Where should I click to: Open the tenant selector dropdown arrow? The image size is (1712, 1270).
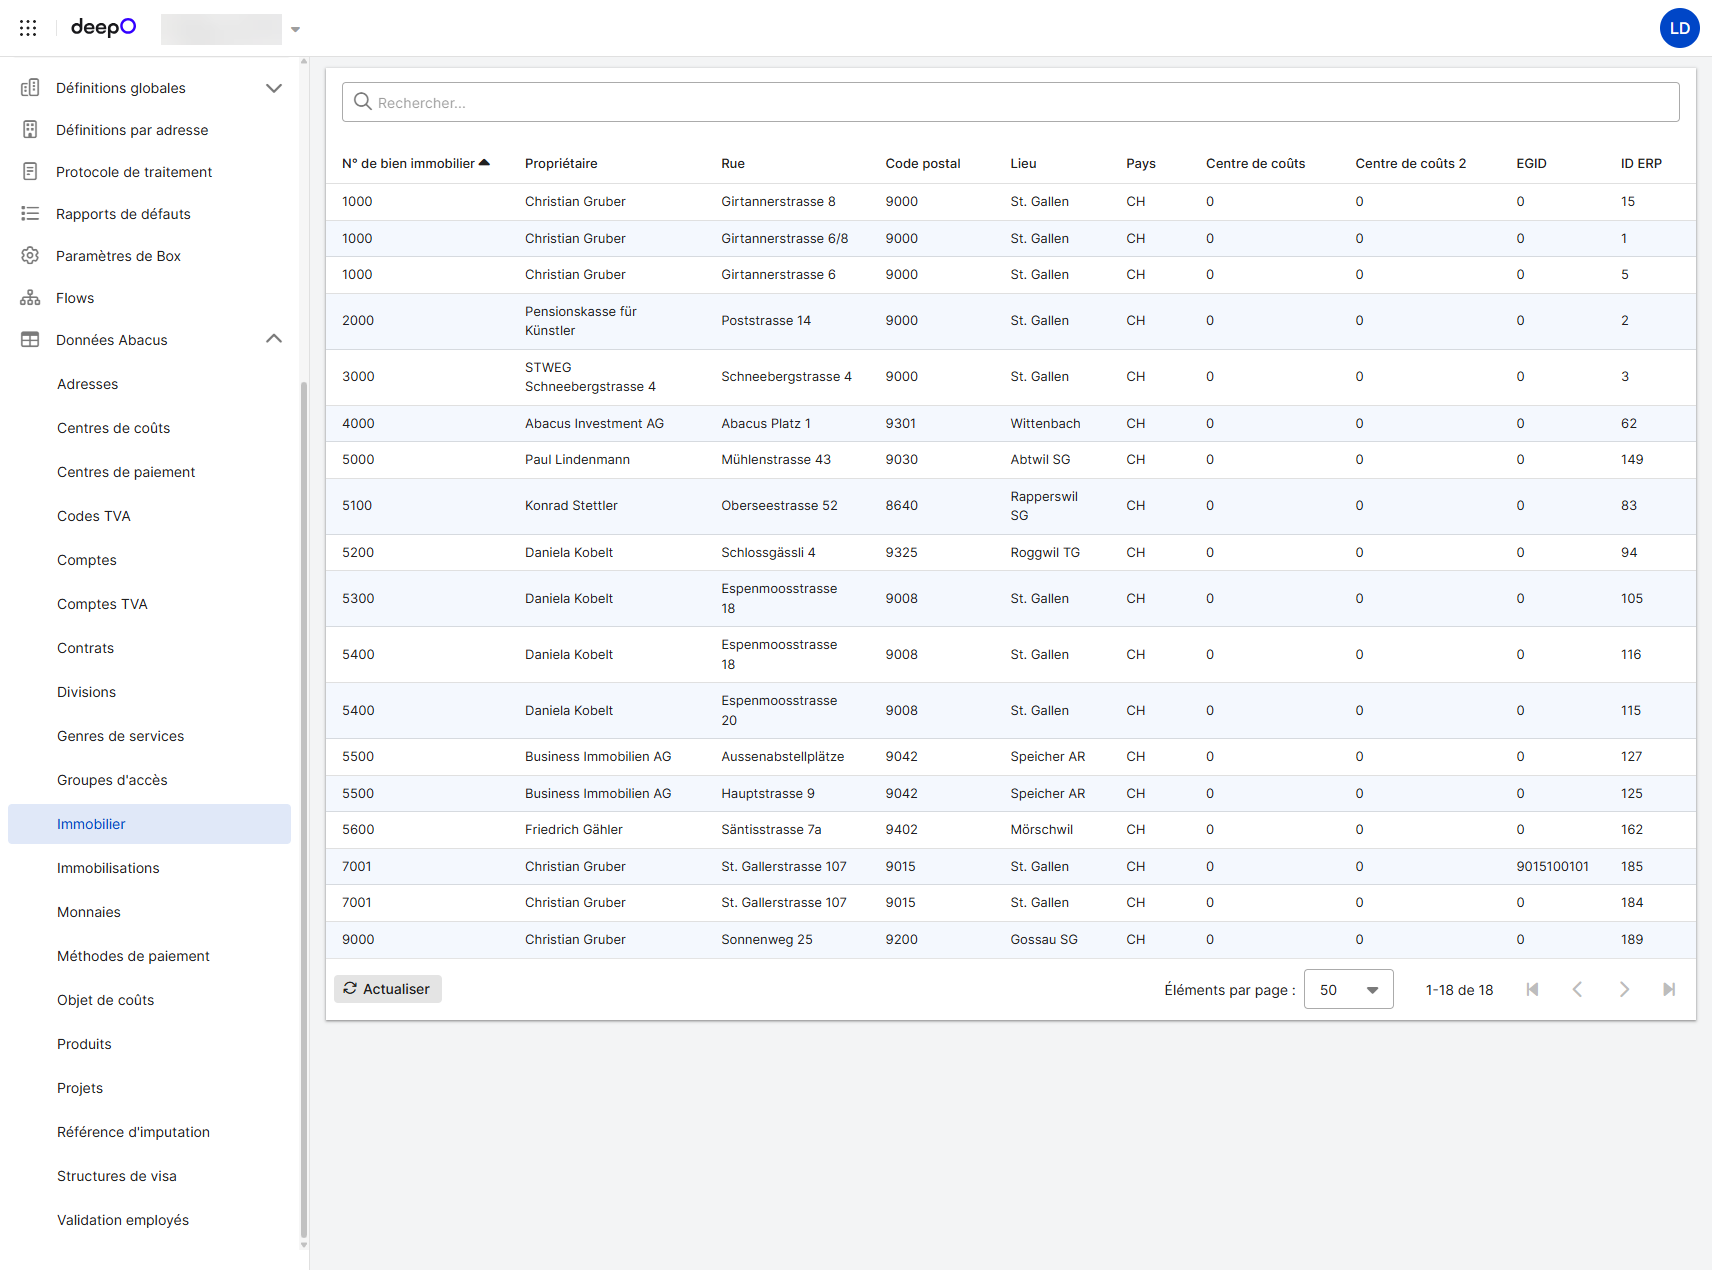pyautogui.click(x=295, y=29)
